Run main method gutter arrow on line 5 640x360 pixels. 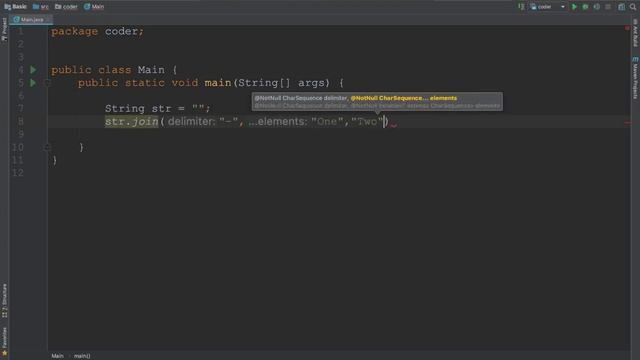coord(33,83)
